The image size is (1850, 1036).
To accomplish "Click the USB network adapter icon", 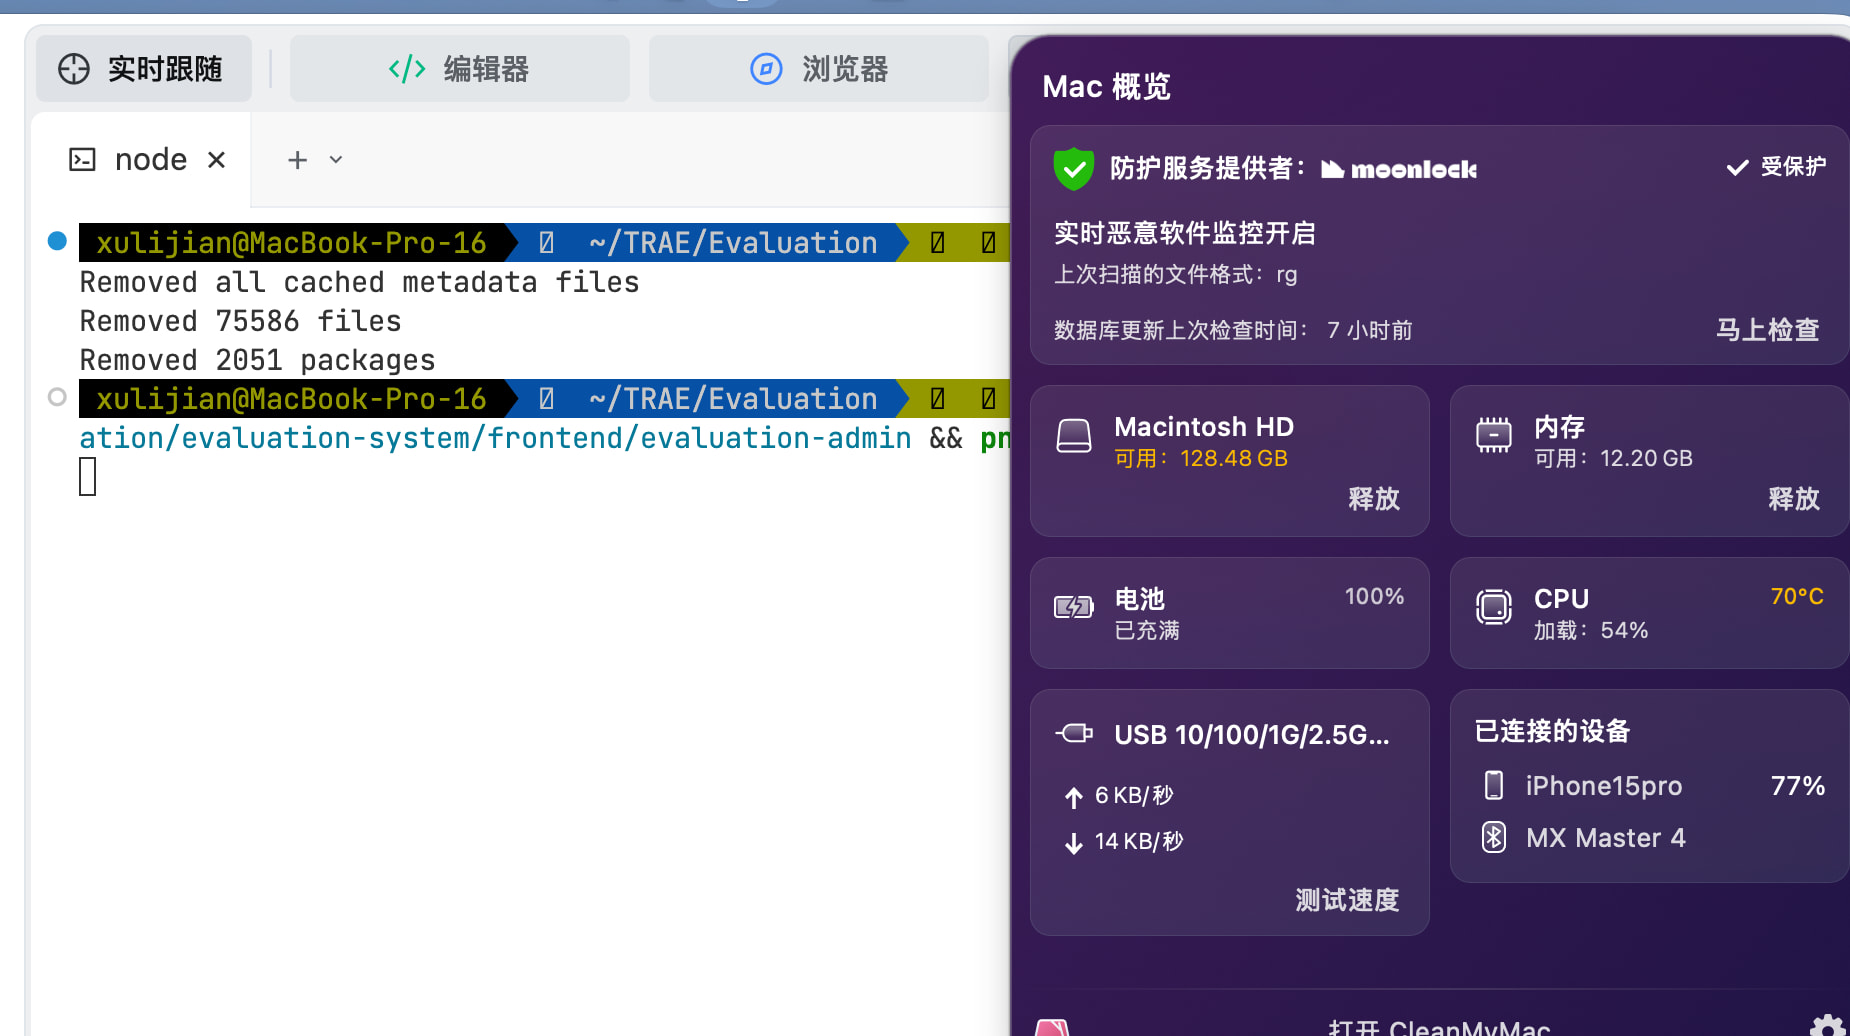I will pyautogui.click(x=1074, y=733).
